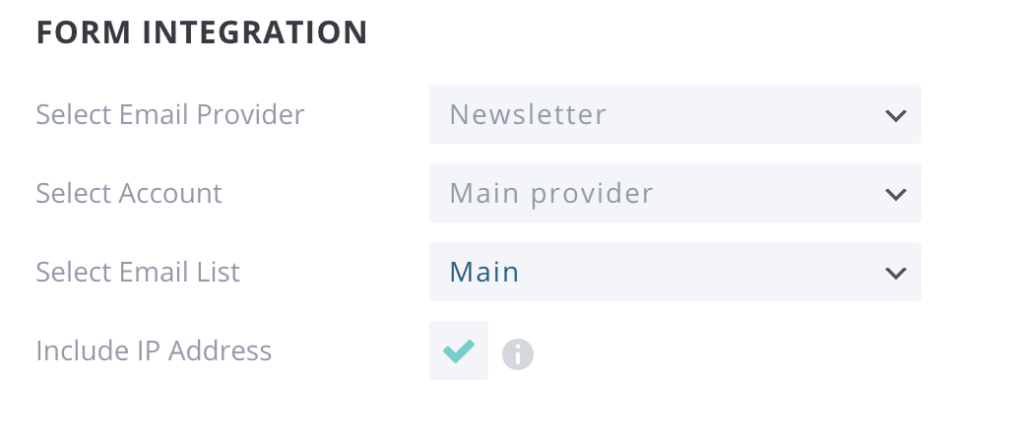Screen dimensions: 1024x441
Task: Click the chevron arrow on Select Account dropdown
Action: tap(895, 193)
